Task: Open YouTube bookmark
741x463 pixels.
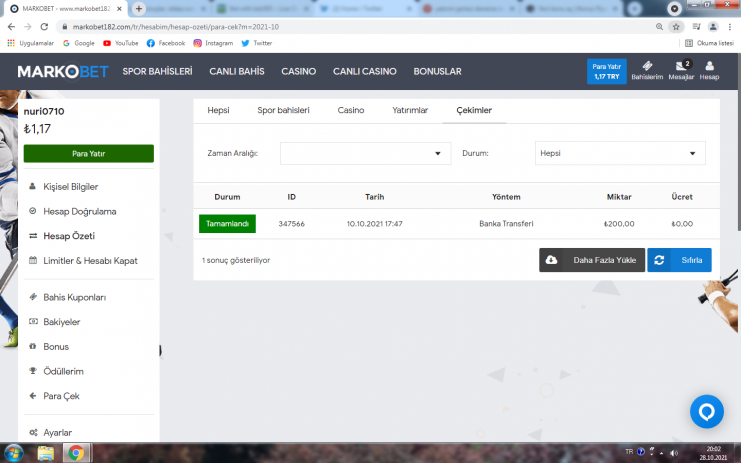Action: [121, 43]
